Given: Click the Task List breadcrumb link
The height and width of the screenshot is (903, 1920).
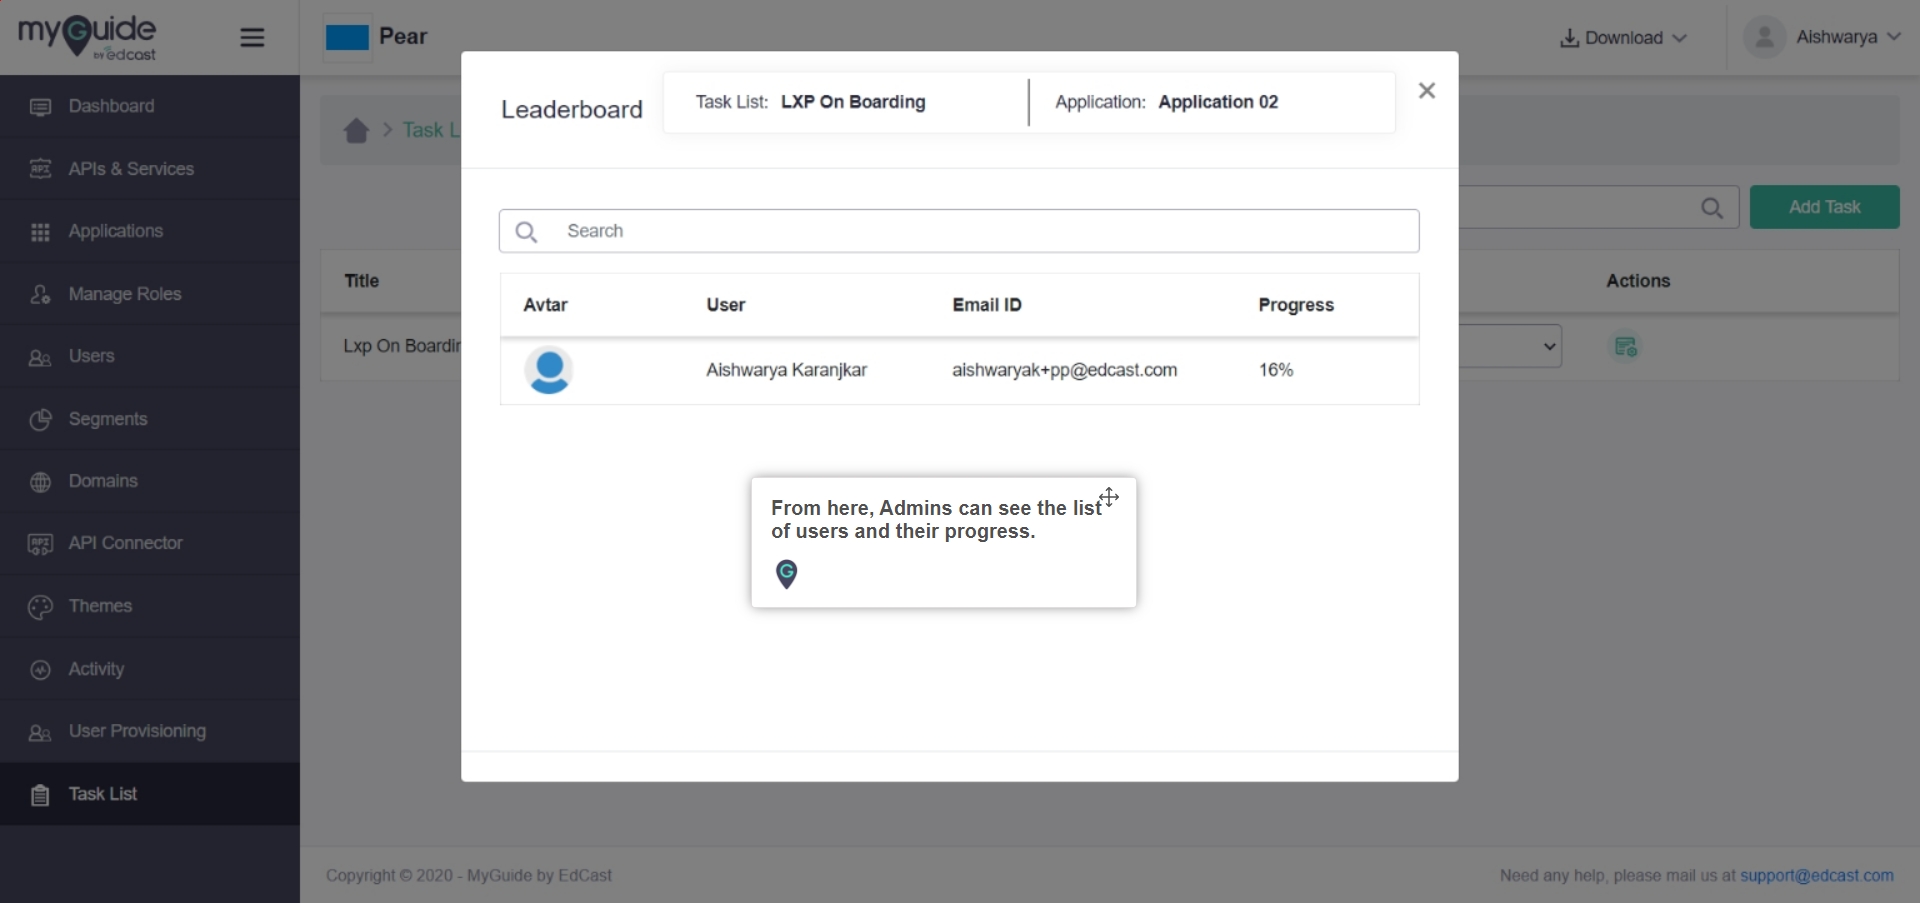Looking at the screenshot, I should point(431,130).
